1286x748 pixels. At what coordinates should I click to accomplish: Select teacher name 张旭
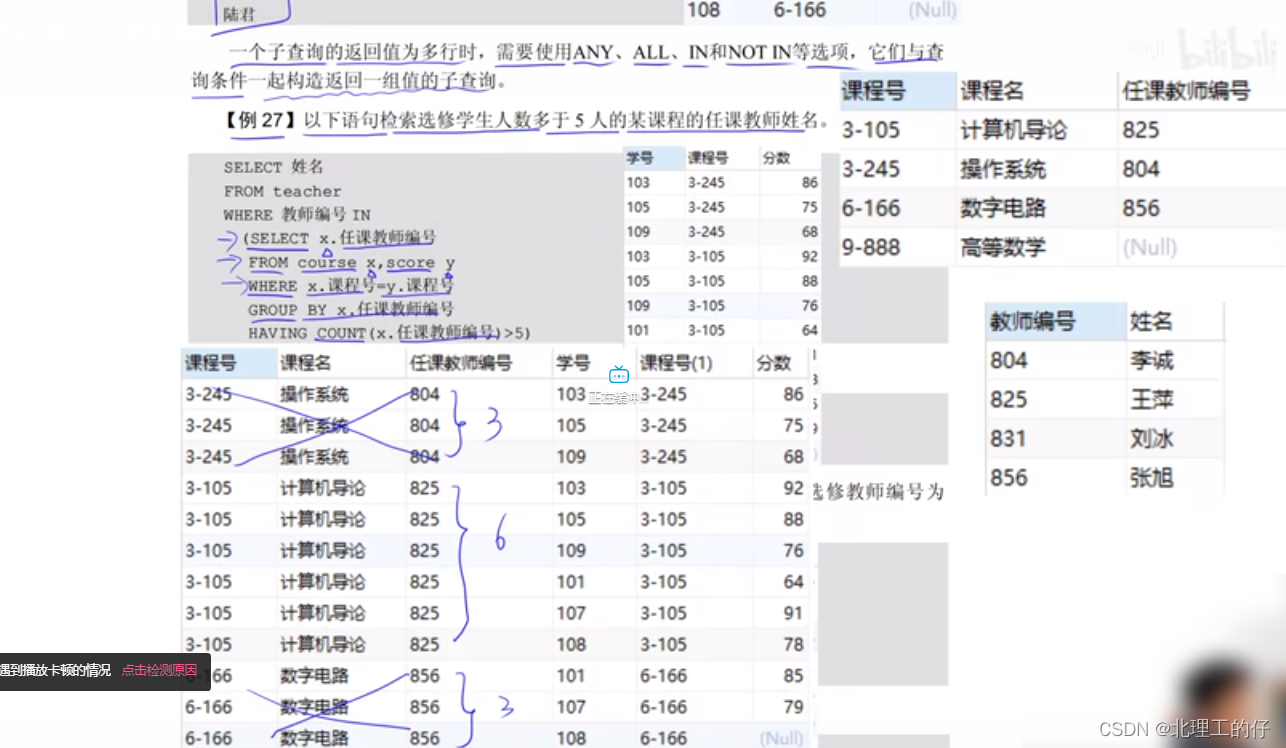(1151, 478)
